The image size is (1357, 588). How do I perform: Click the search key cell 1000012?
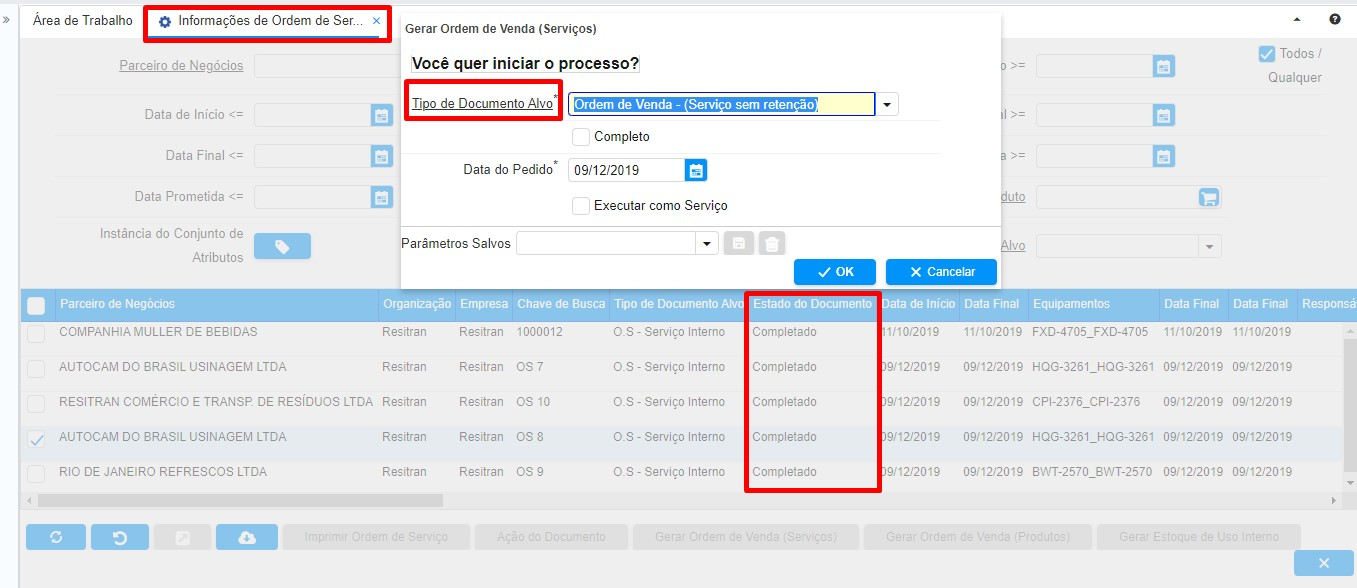tap(540, 332)
